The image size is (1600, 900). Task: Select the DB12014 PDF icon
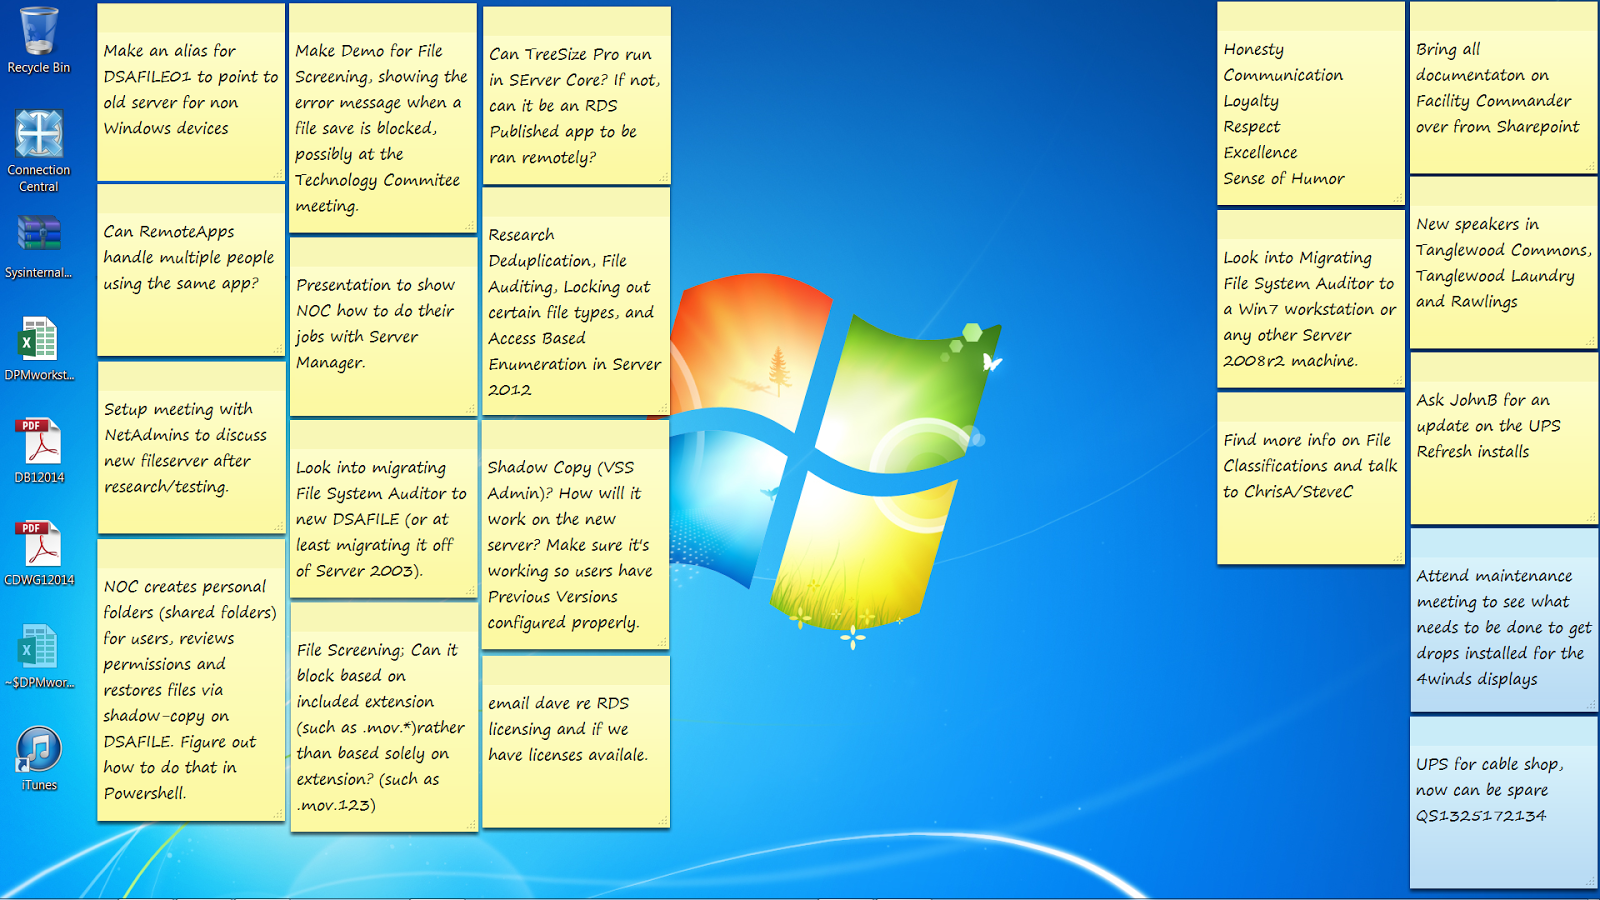point(39,451)
